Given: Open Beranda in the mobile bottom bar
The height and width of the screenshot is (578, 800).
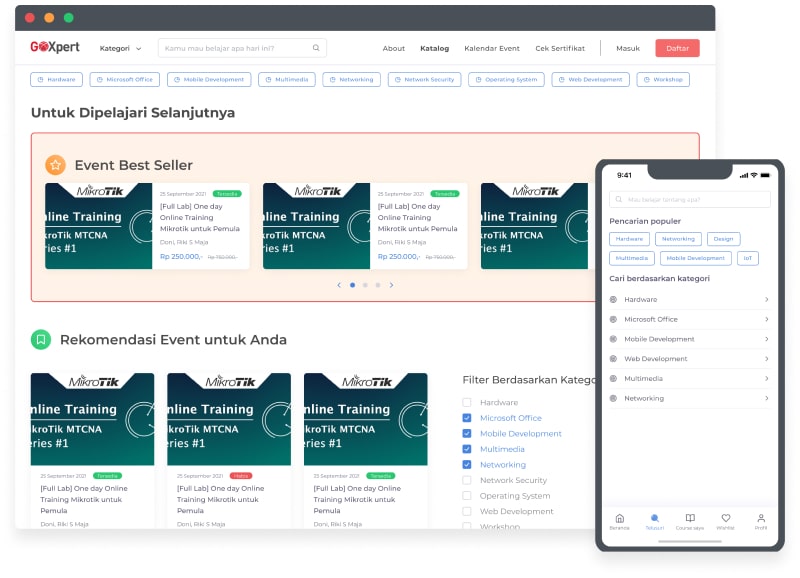Looking at the screenshot, I should point(619,519).
